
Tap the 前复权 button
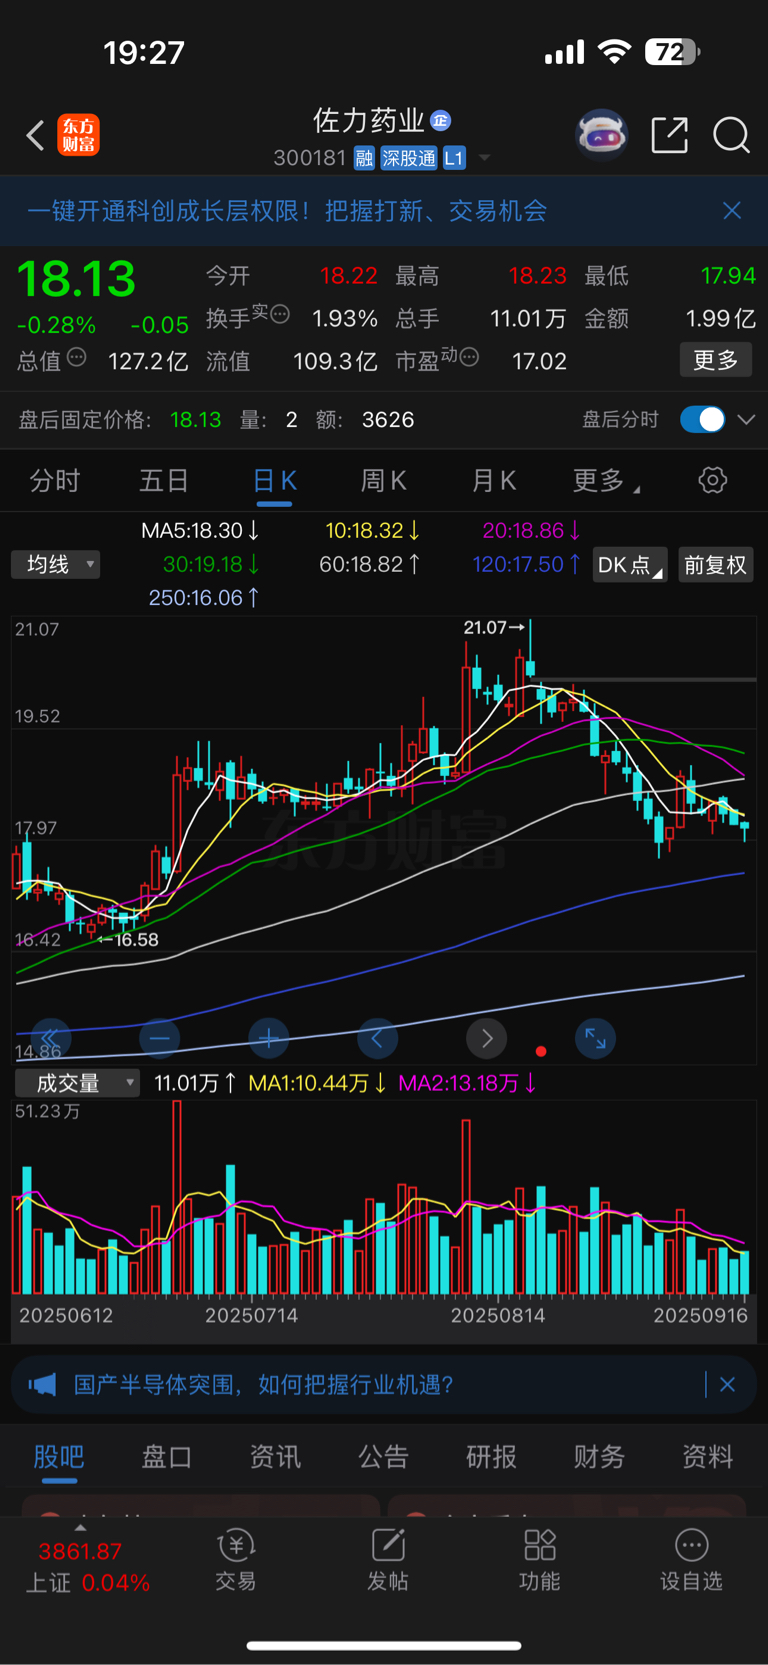[716, 565]
